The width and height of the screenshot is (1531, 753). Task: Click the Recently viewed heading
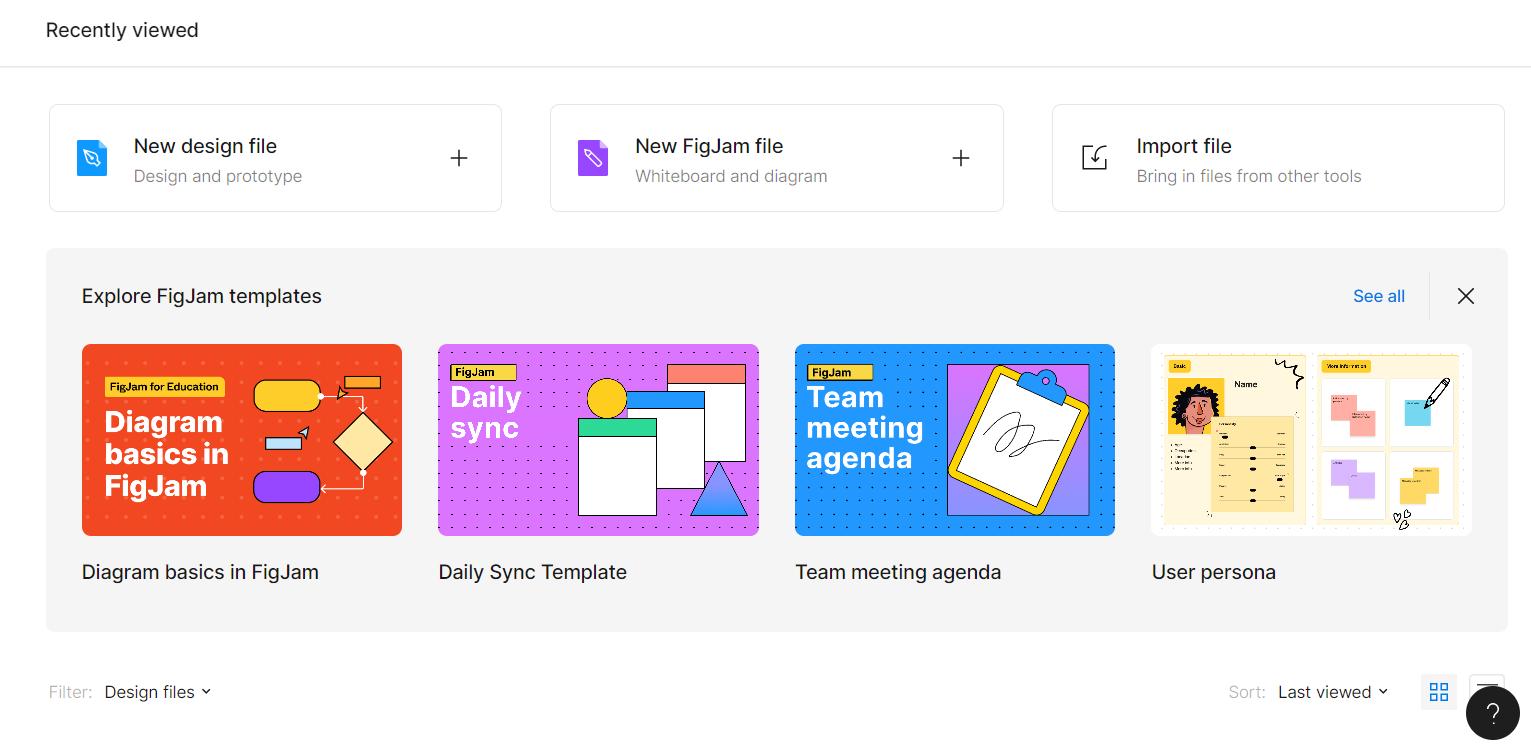pyautogui.click(x=121, y=30)
